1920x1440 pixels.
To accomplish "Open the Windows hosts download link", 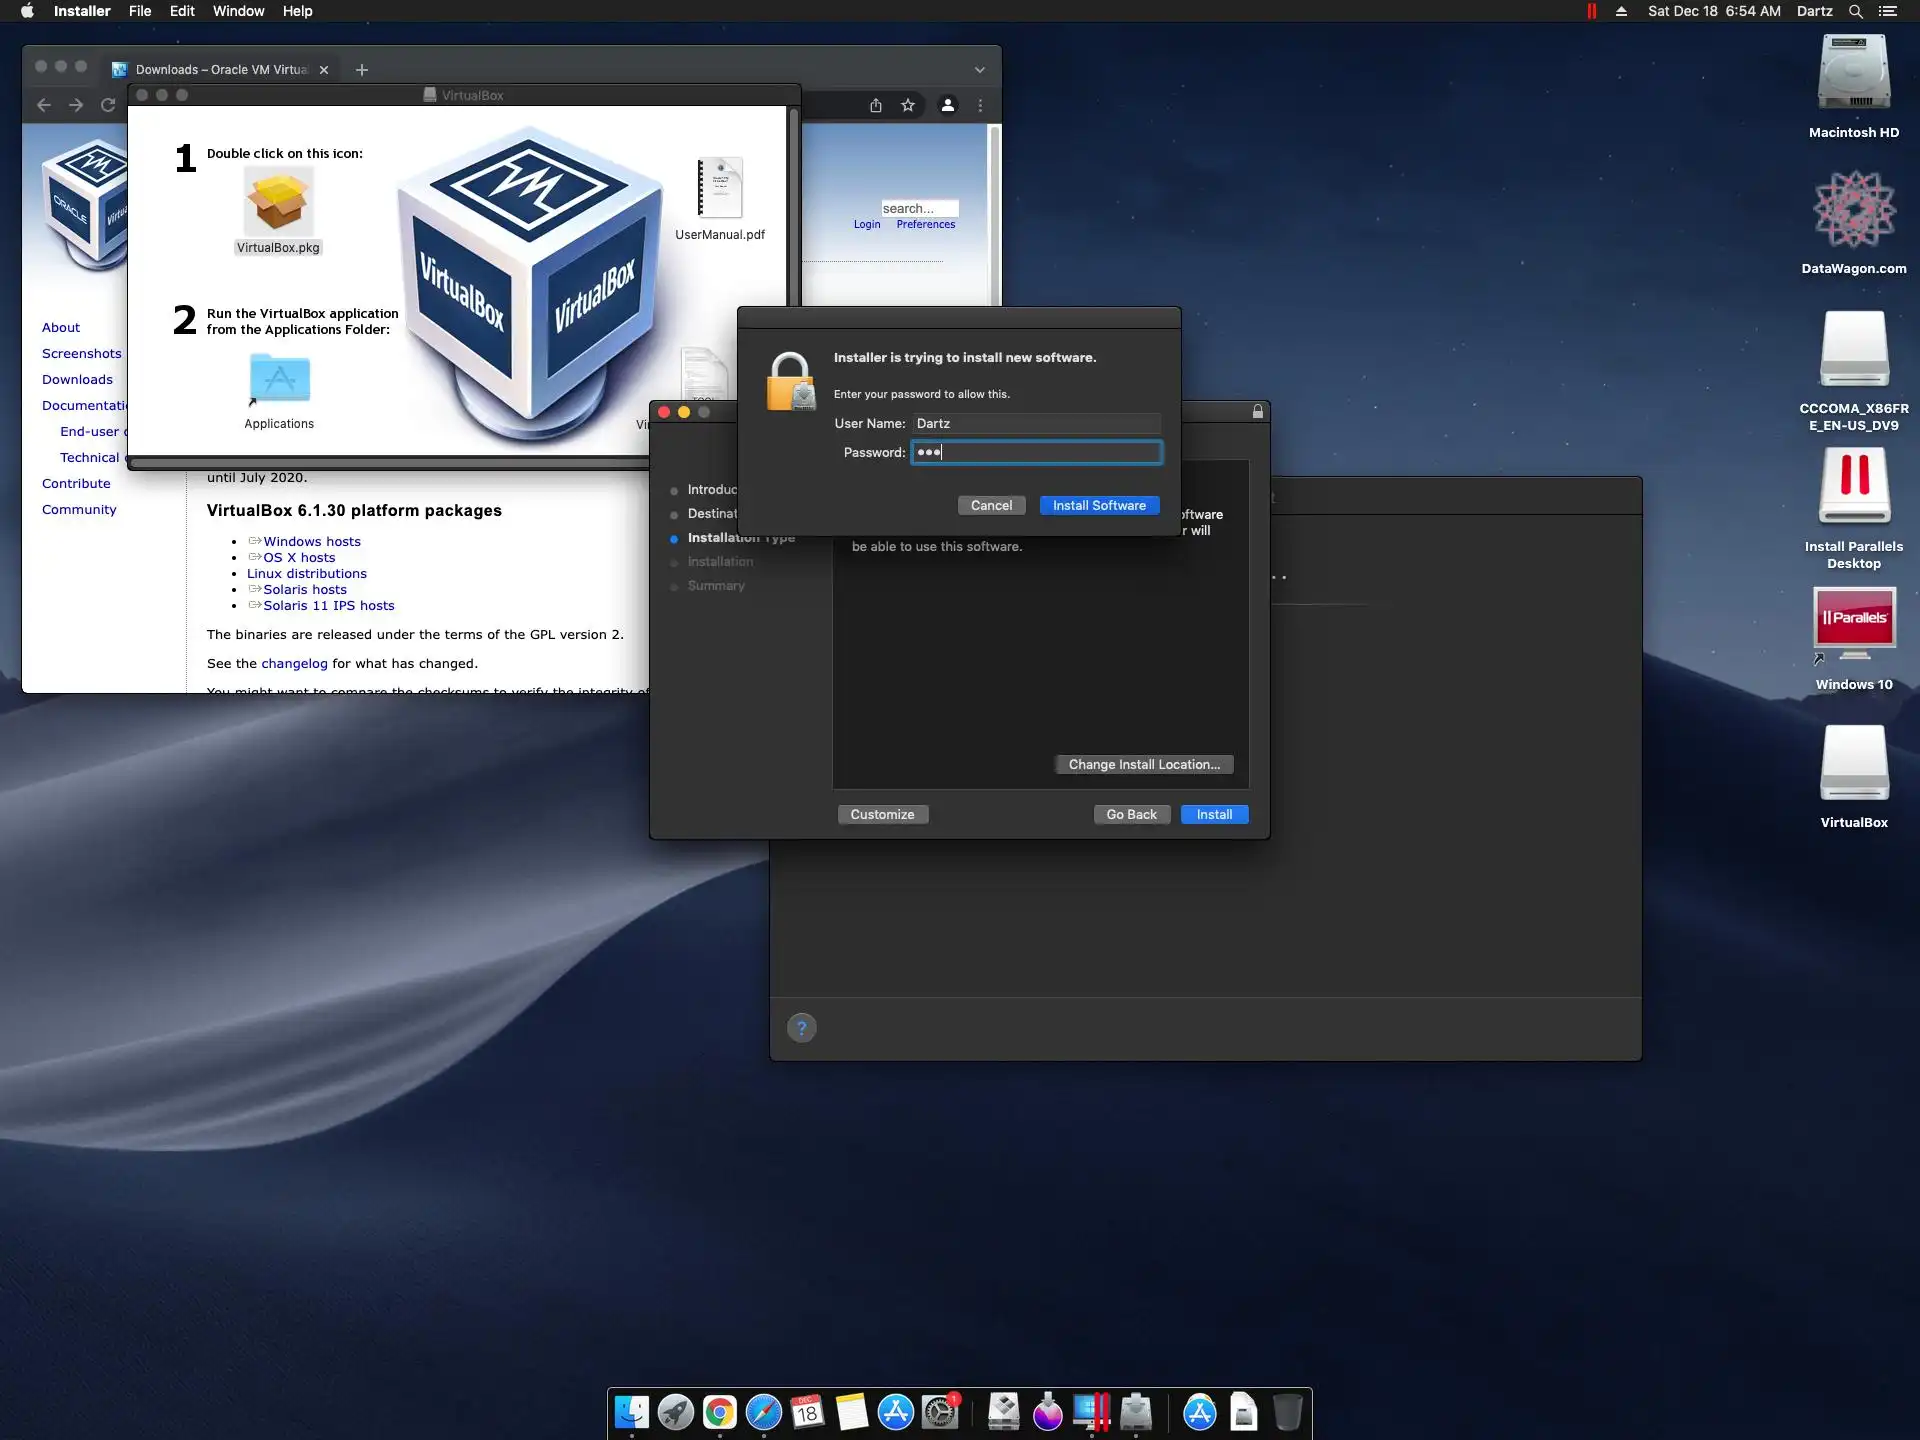I will (312, 541).
